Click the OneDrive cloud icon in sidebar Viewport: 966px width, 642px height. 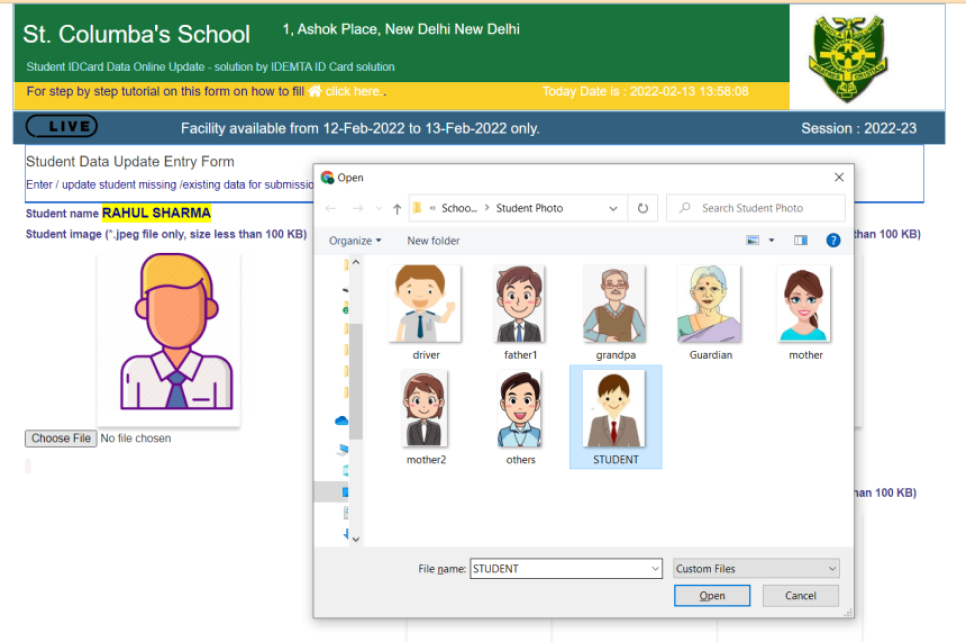tap(341, 421)
